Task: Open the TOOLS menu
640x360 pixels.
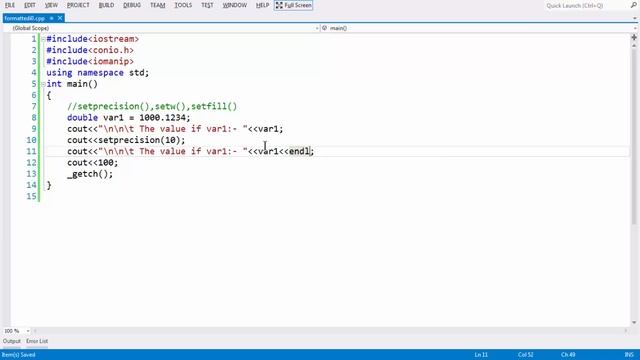Action: (183, 5)
